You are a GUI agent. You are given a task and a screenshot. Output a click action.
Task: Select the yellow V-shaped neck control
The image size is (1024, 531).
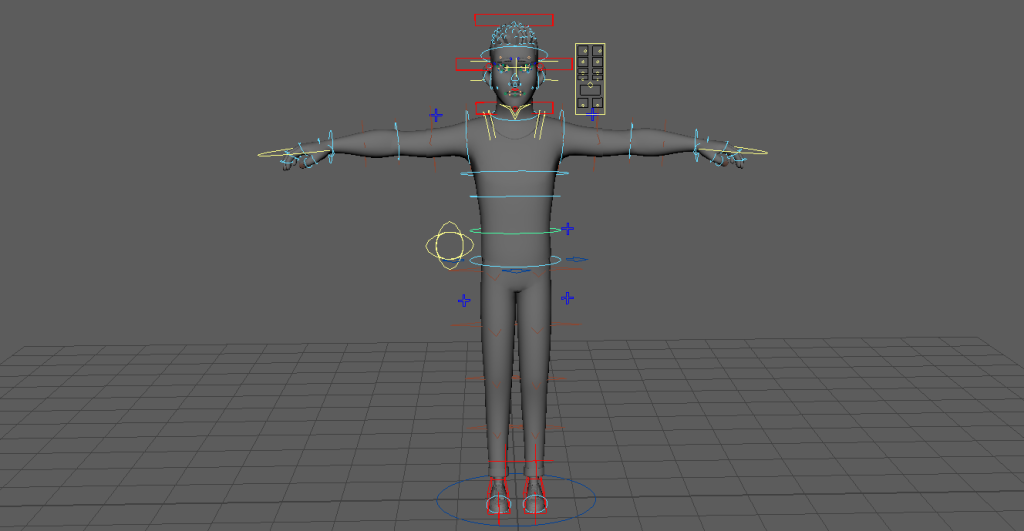pos(515,114)
